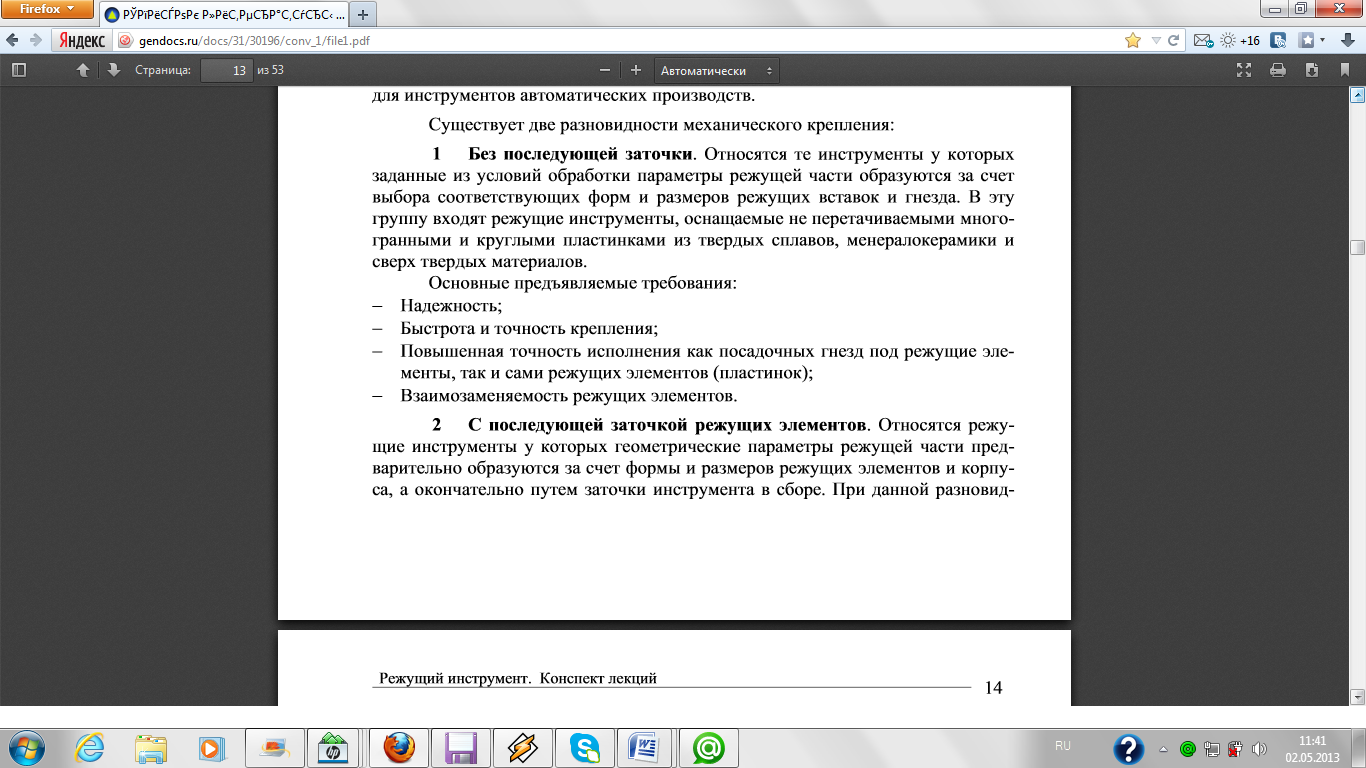Switch to Firefox in the taskbar
Screen dimensions: 1366x768
tap(399, 747)
